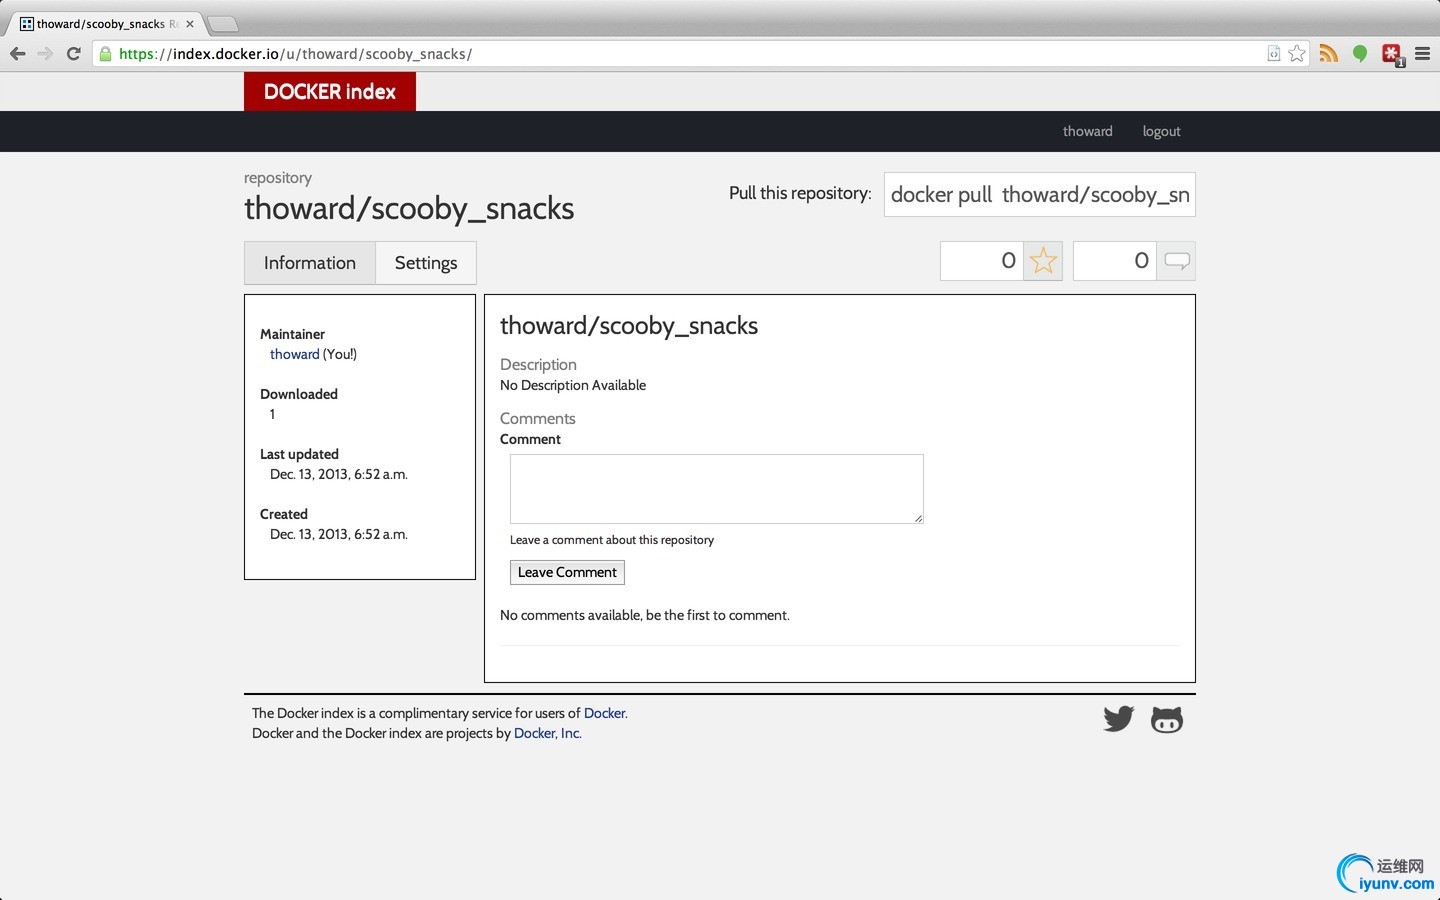Click the Downloaded count value 1
Screen dimensions: 1440x900
[x=272, y=414]
